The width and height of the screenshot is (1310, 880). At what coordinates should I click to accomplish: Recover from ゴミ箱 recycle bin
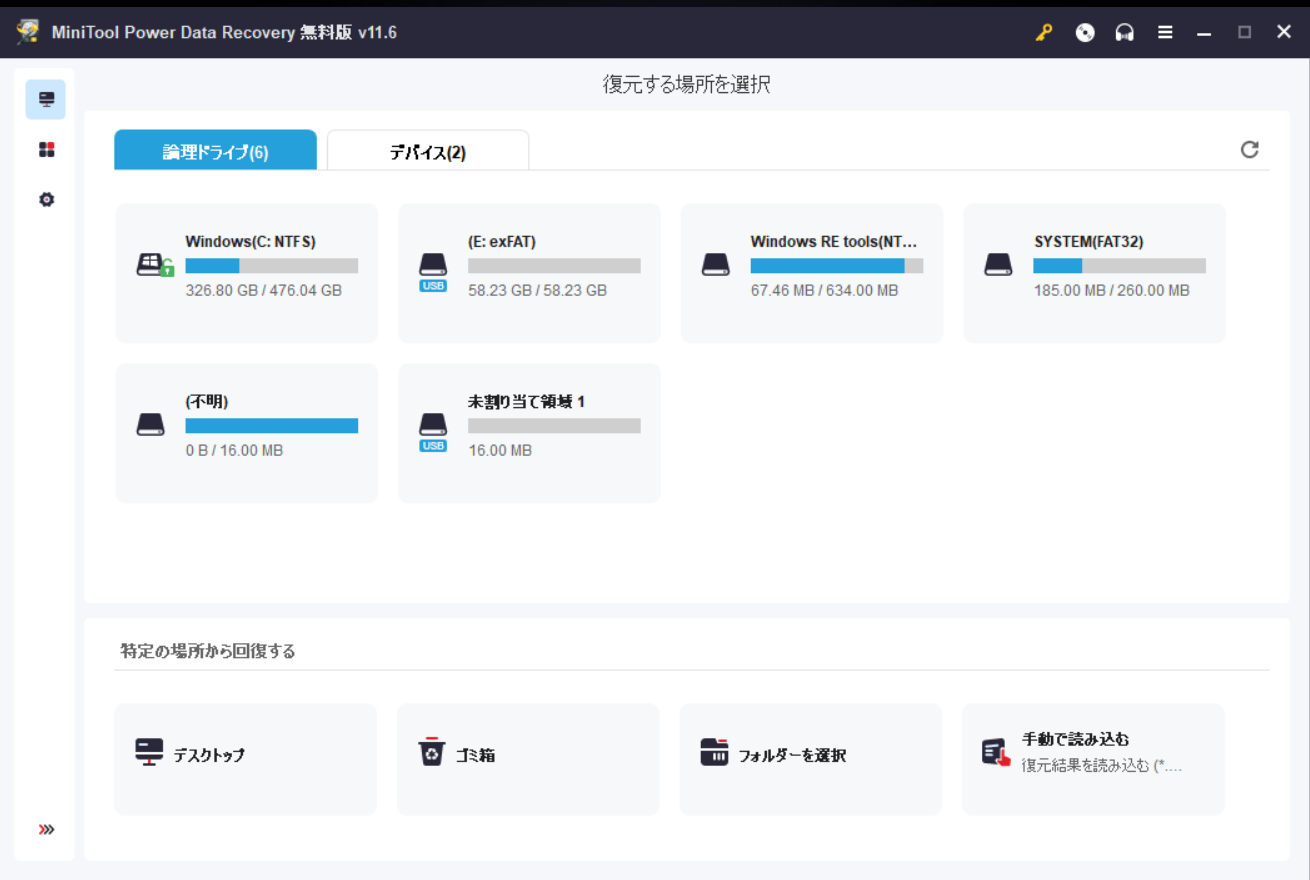[x=528, y=759]
